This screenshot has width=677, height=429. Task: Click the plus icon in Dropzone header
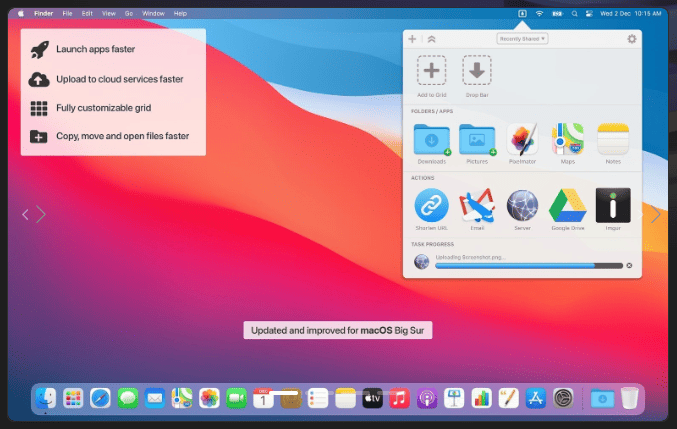(412, 39)
